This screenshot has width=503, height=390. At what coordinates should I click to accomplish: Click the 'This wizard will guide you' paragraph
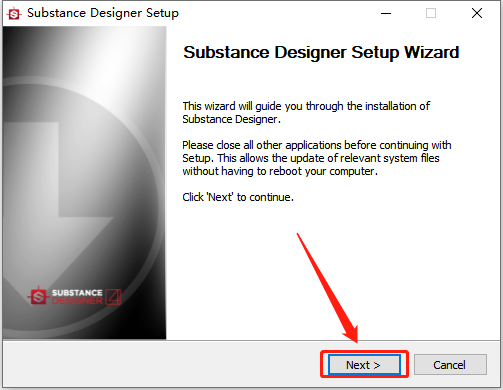click(306, 112)
